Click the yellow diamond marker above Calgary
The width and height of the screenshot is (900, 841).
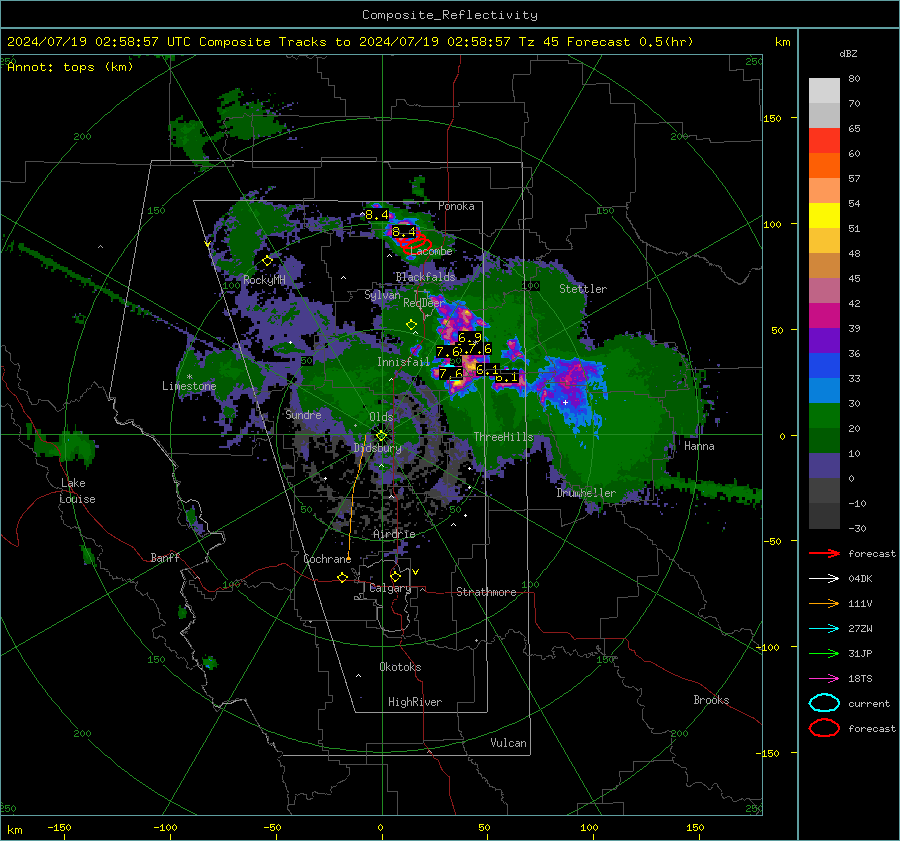click(x=395, y=576)
